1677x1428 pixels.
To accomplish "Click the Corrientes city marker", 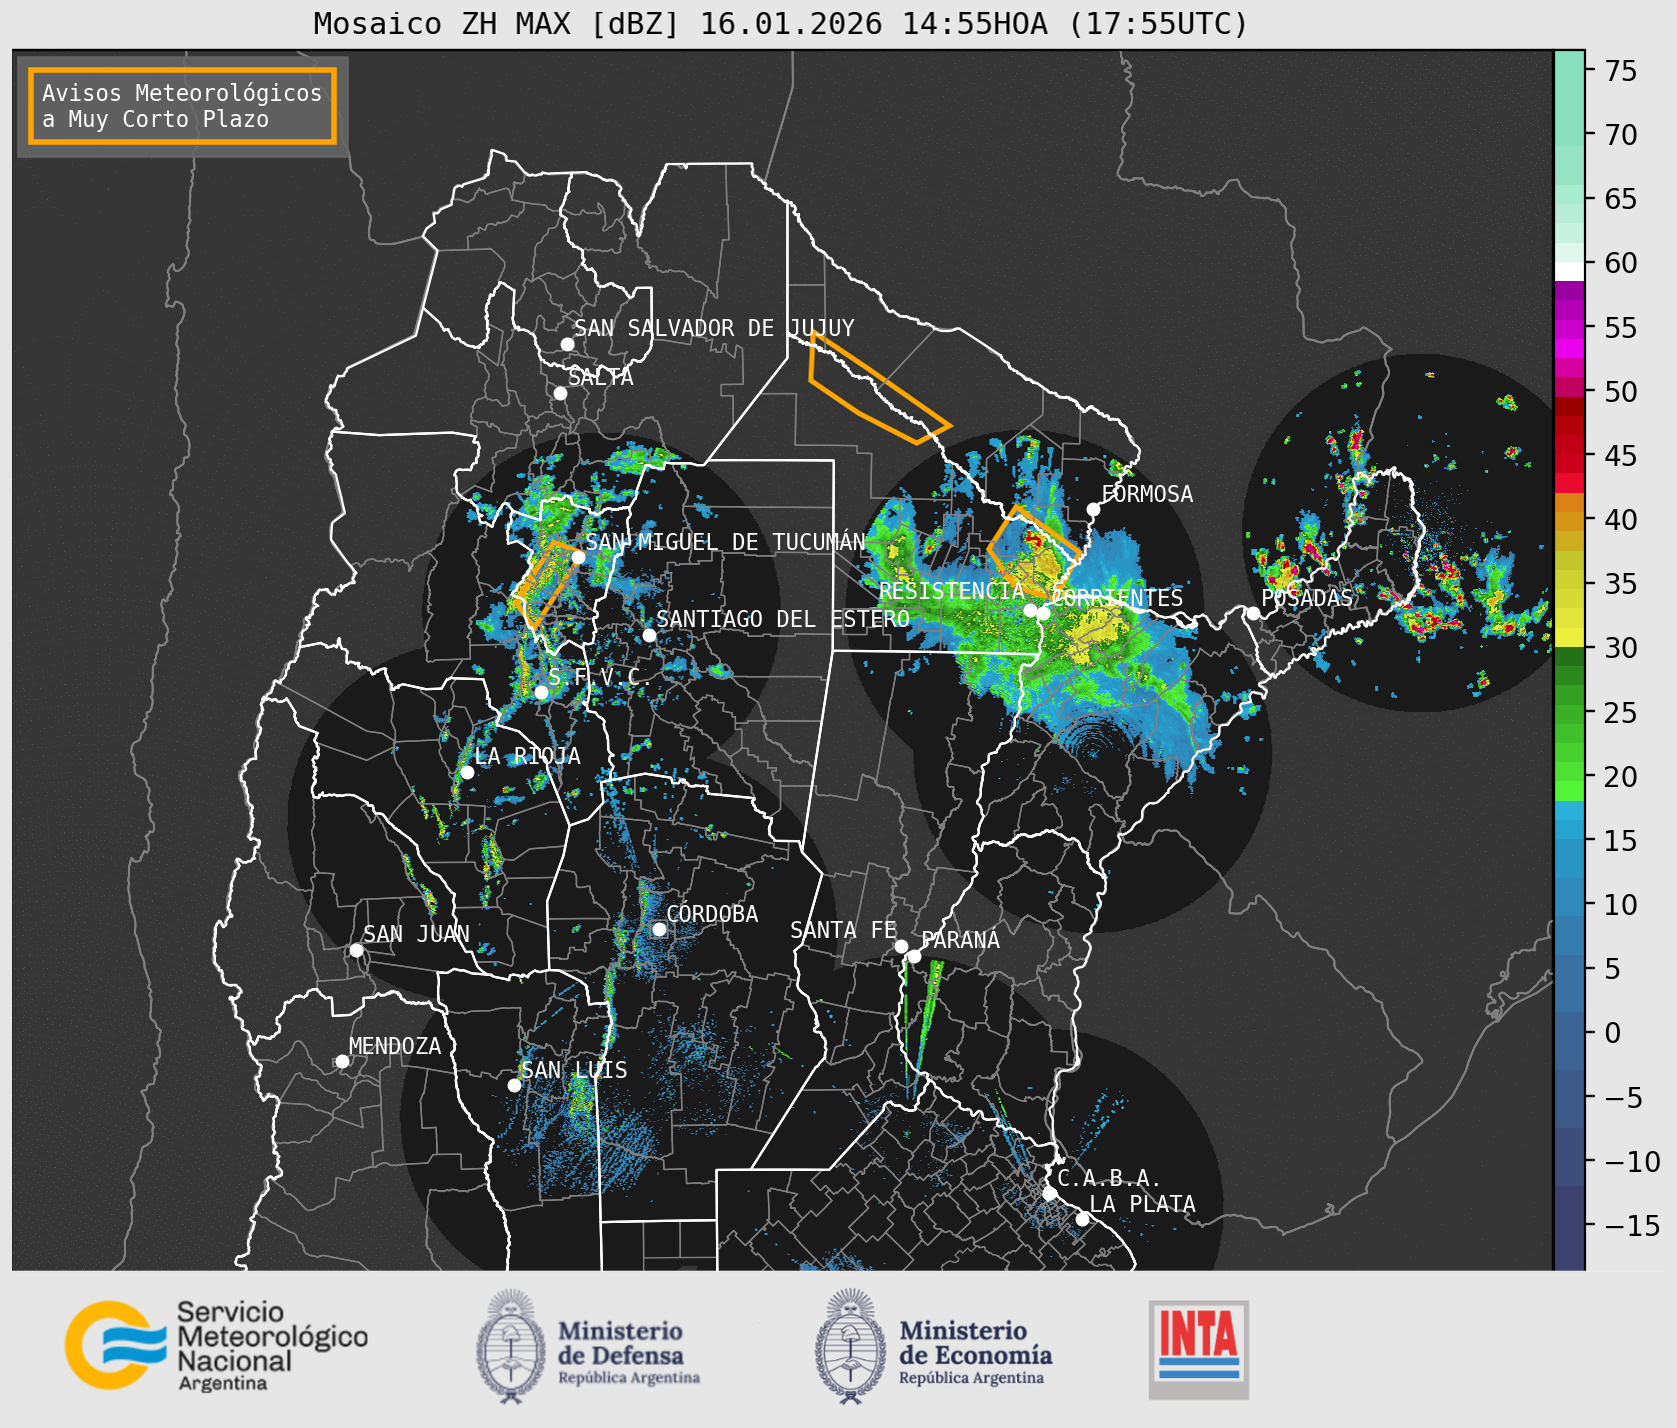I will (x=1043, y=613).
